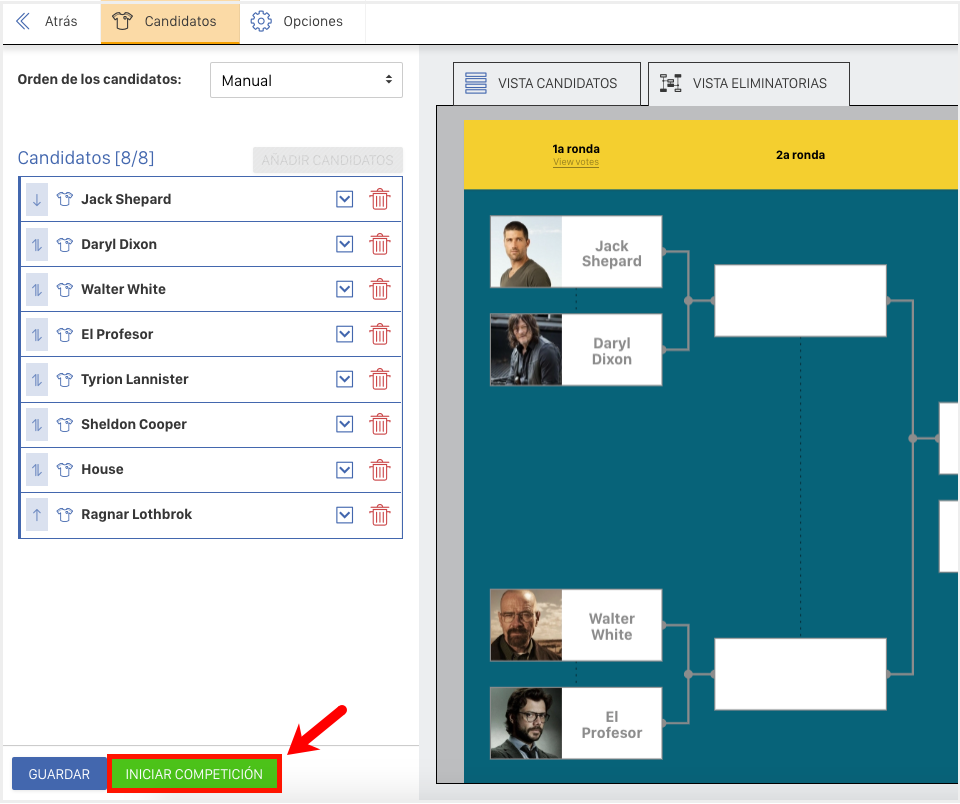Click the trash icon for House
Viewport: 960px width, 804px height.
pos(380,470)
